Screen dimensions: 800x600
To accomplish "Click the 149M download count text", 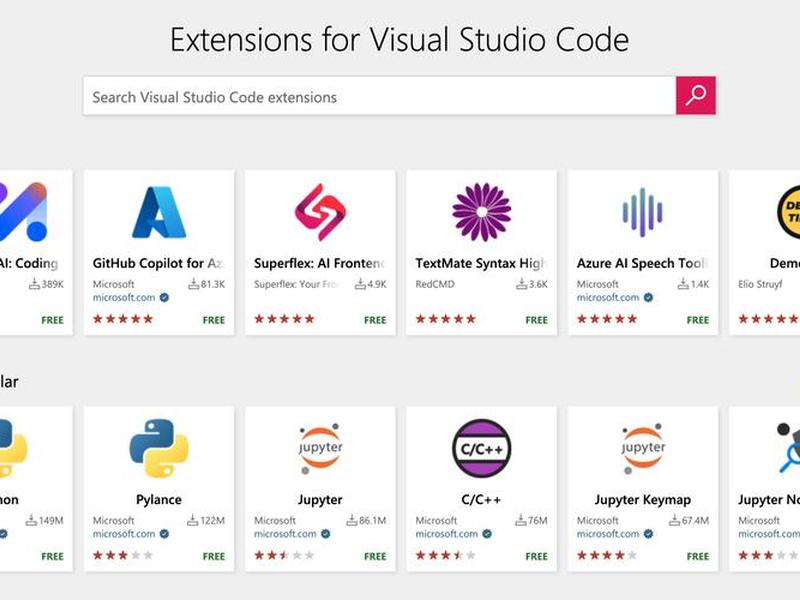I will pyautogui.click(x=51, y=520).
